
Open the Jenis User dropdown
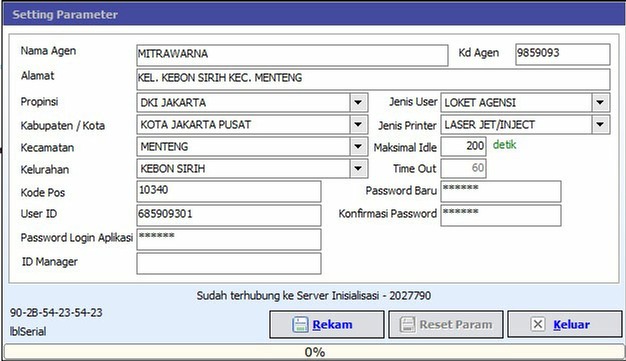[600, 103]
